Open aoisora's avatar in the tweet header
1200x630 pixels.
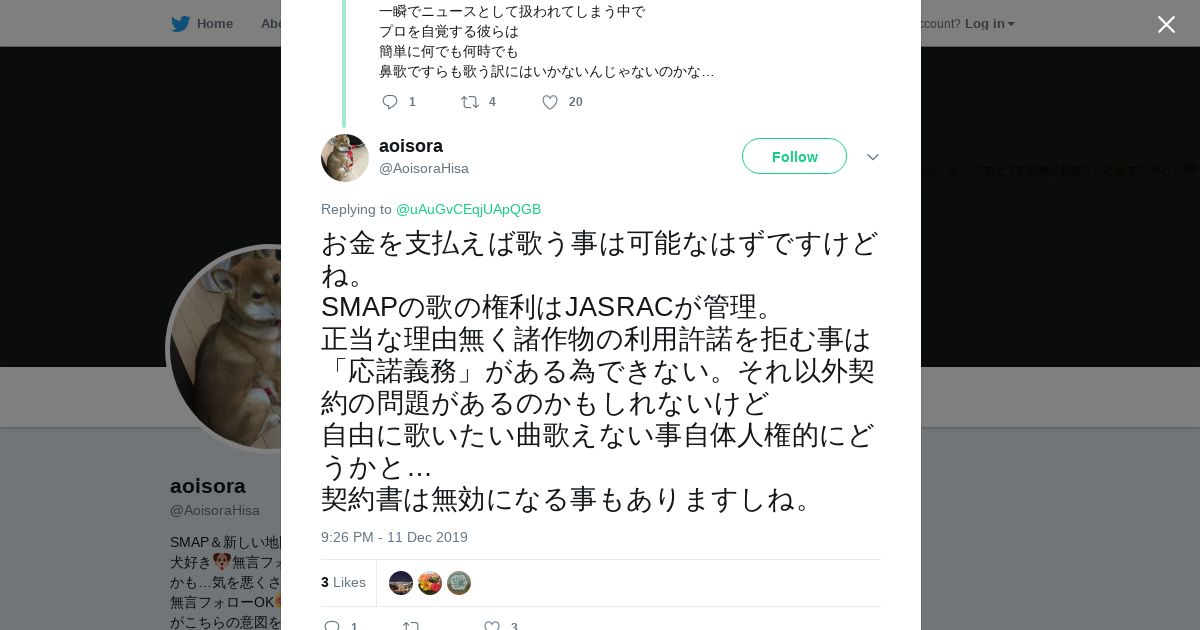[345, 158]
